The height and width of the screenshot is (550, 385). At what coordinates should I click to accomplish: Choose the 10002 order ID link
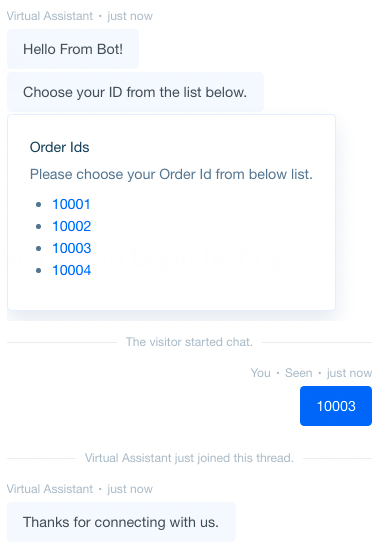pyautogui.click(x=72, y=226)
